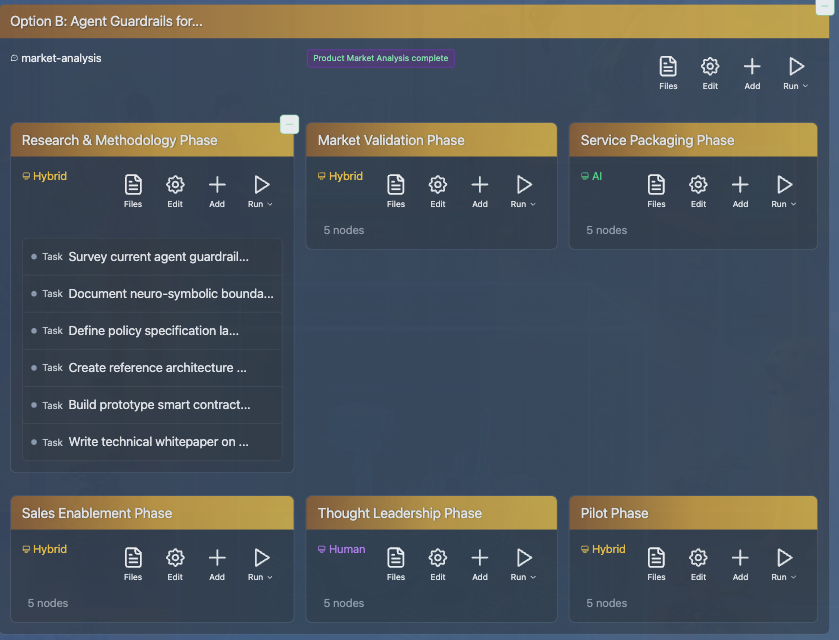Select task 'Document neuro-symbolic bounda...'

point(152,294)
